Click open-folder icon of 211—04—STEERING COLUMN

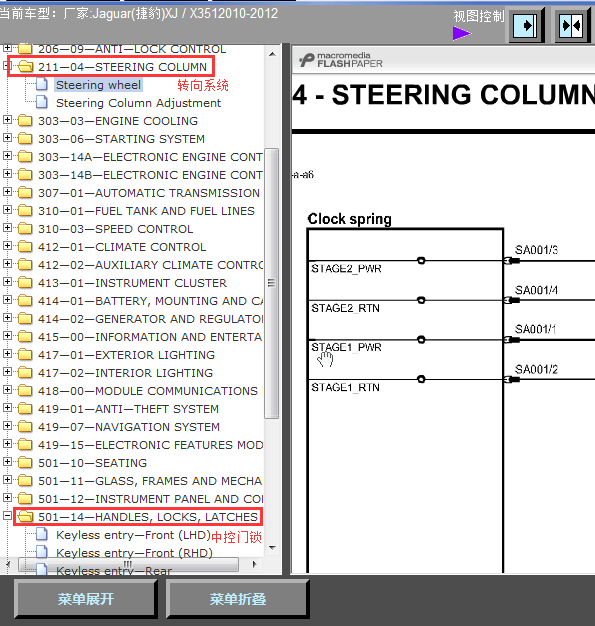click(26, 67)
